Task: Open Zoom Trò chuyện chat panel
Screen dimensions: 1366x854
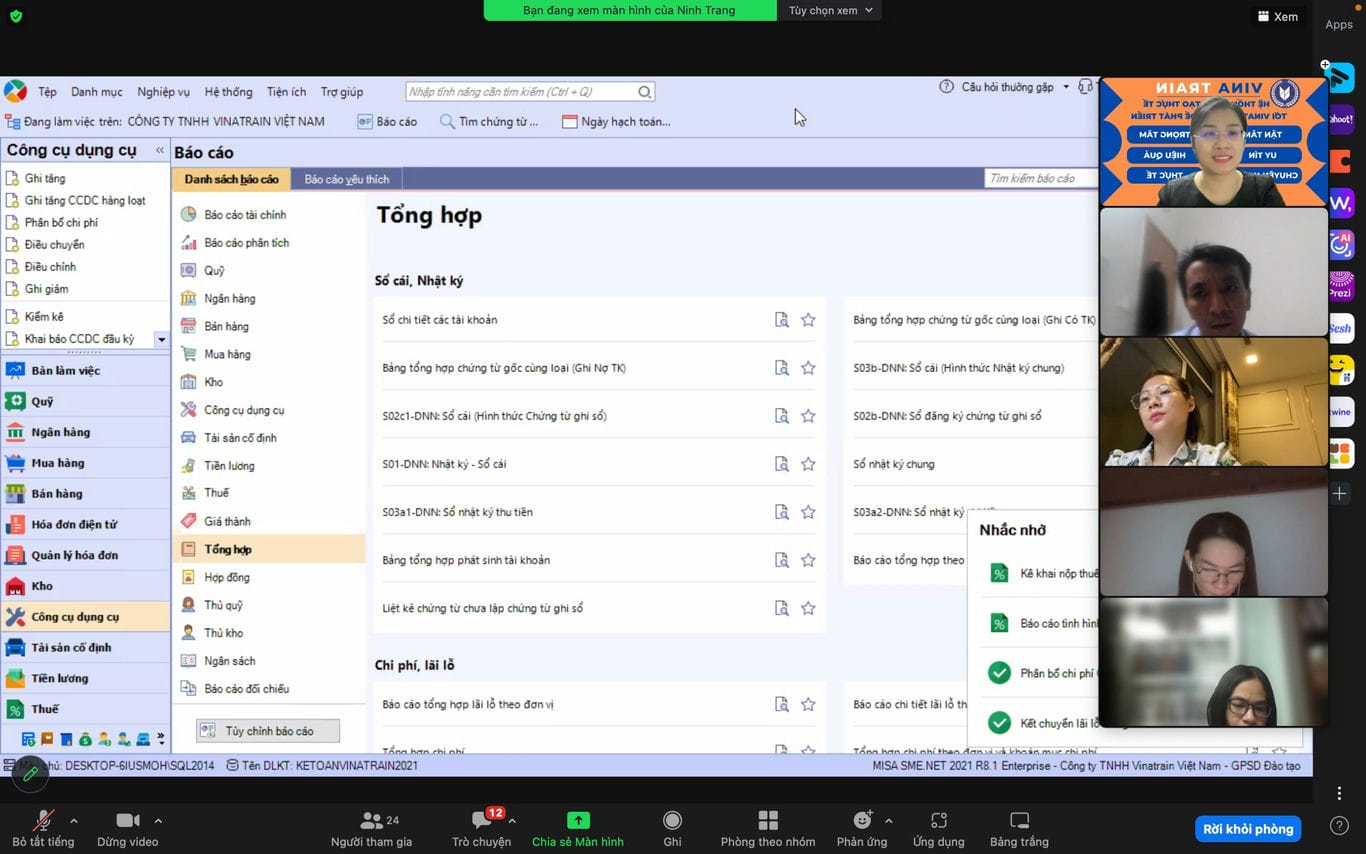Action: 481,829
